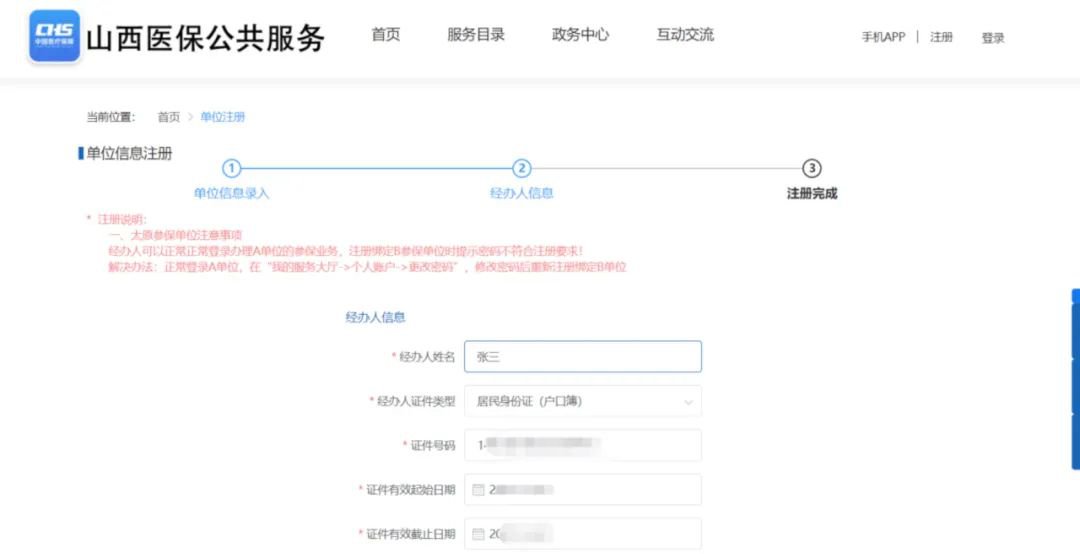Click 首页 in the breadcrumb
This screenshot has width=1080, height=554.
point(169,117)
